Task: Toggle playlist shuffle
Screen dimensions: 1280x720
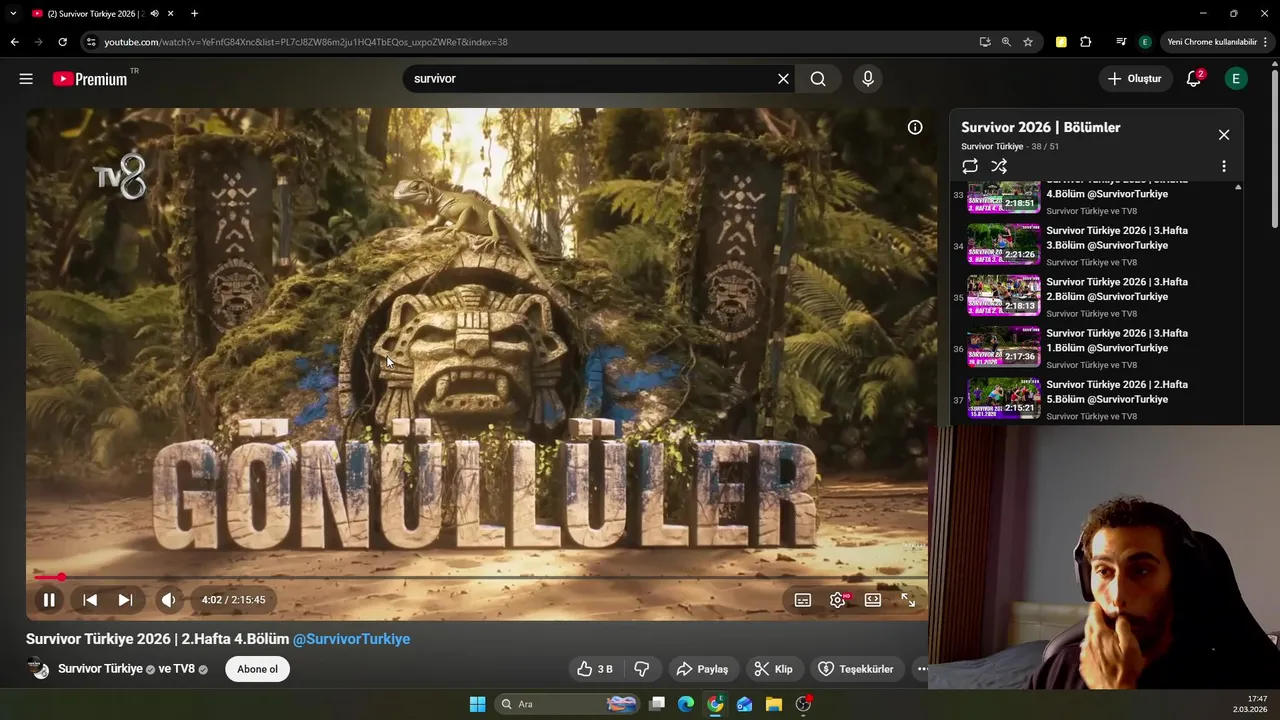Action: coord(999,166)
